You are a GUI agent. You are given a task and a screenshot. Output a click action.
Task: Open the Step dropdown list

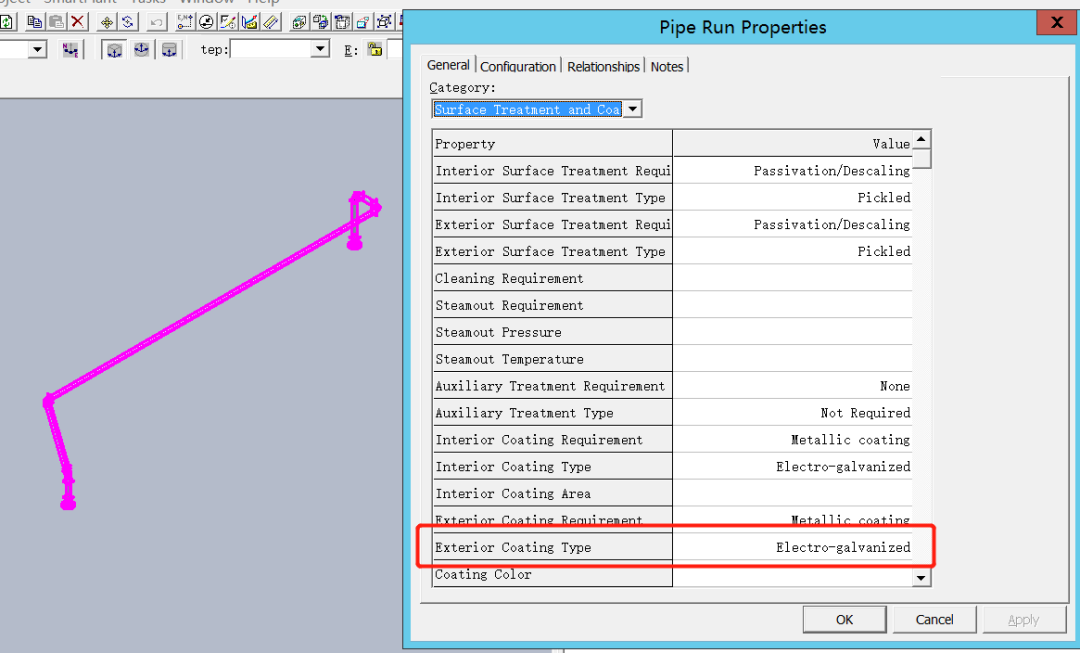[x=320, y=49]
